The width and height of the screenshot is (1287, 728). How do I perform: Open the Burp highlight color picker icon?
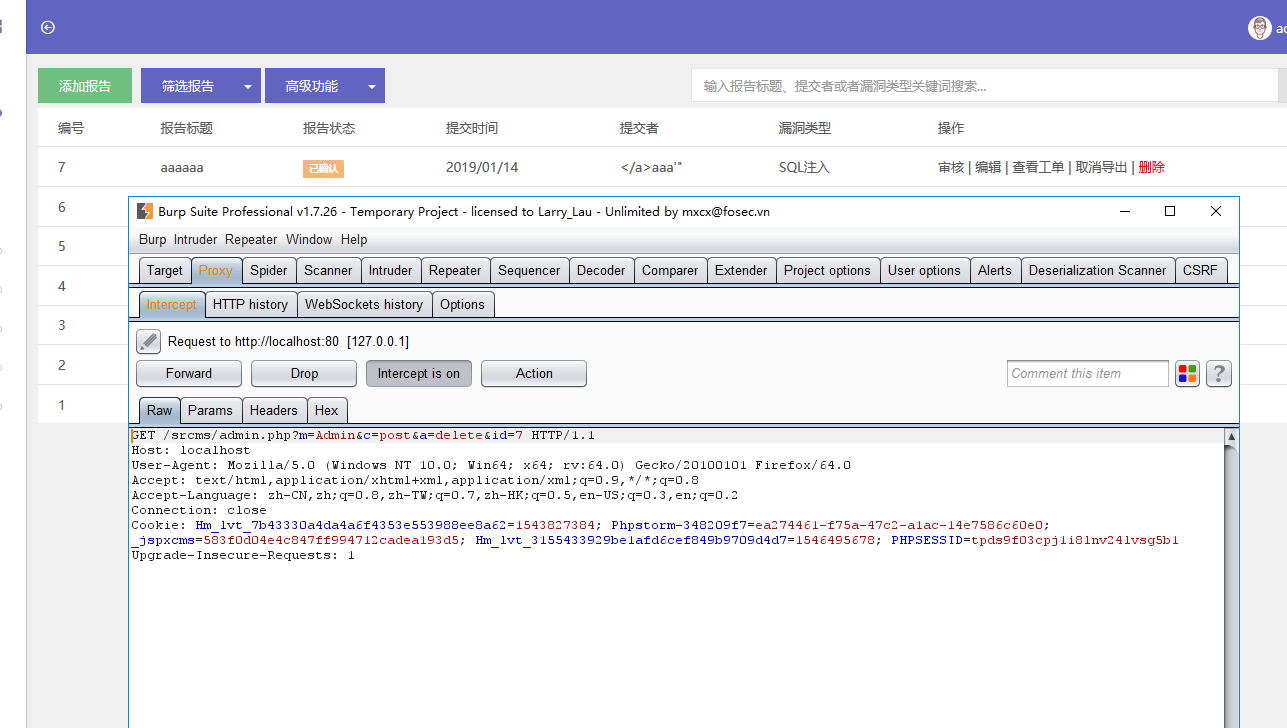click(x=1187, y=374)
